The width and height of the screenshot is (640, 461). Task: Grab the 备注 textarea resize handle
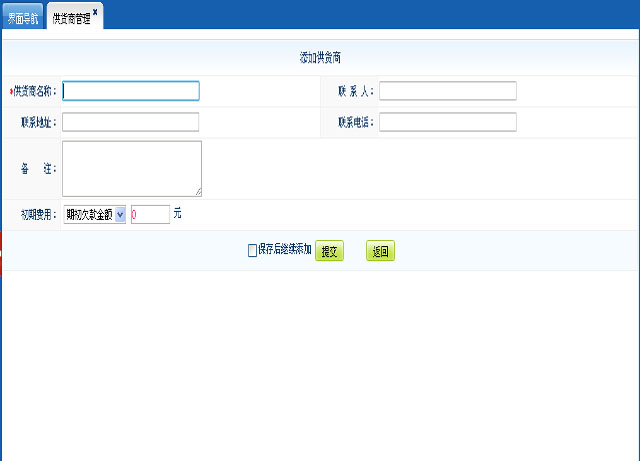(198, 192)
